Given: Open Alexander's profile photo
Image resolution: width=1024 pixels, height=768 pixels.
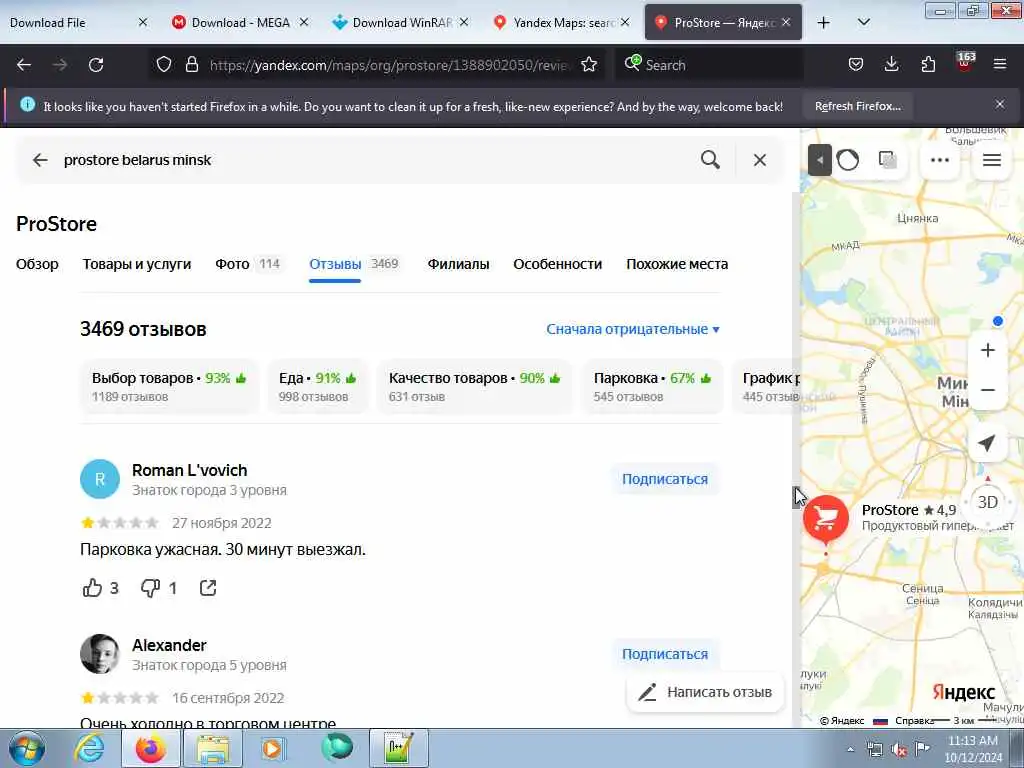Looking at the screenshot, I should pos(100,654).
